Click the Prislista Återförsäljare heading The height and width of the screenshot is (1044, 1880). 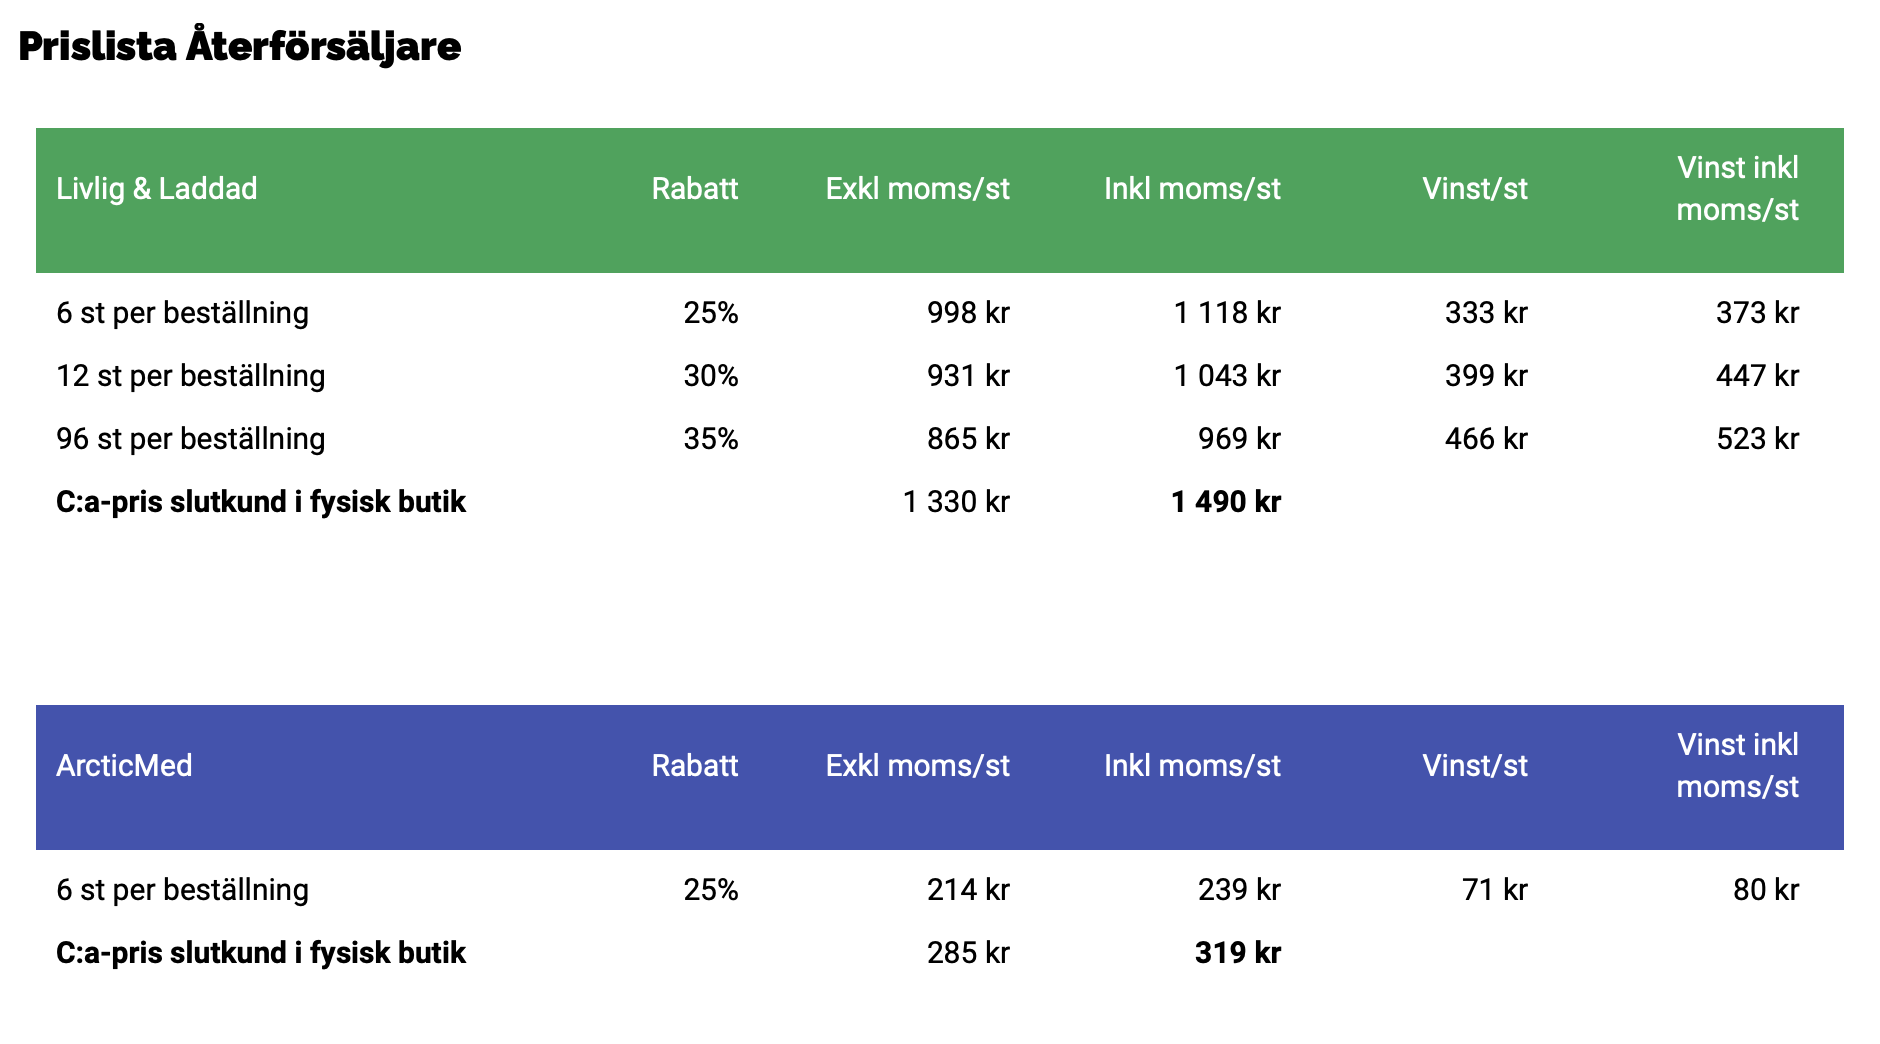pos(240,46)
